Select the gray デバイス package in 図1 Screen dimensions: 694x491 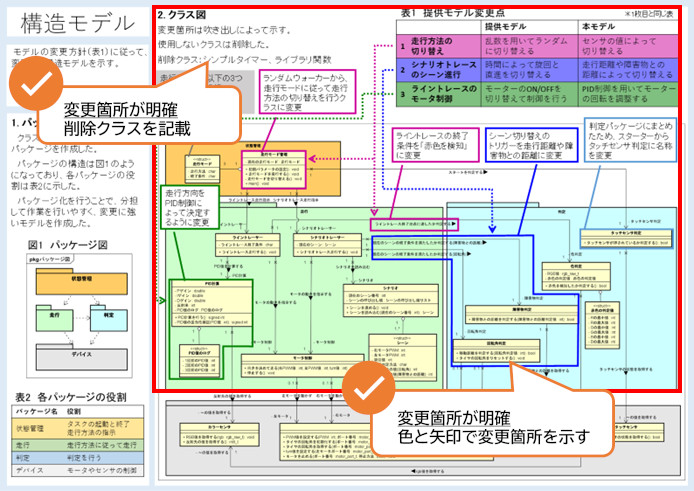[x=82, y=357]
